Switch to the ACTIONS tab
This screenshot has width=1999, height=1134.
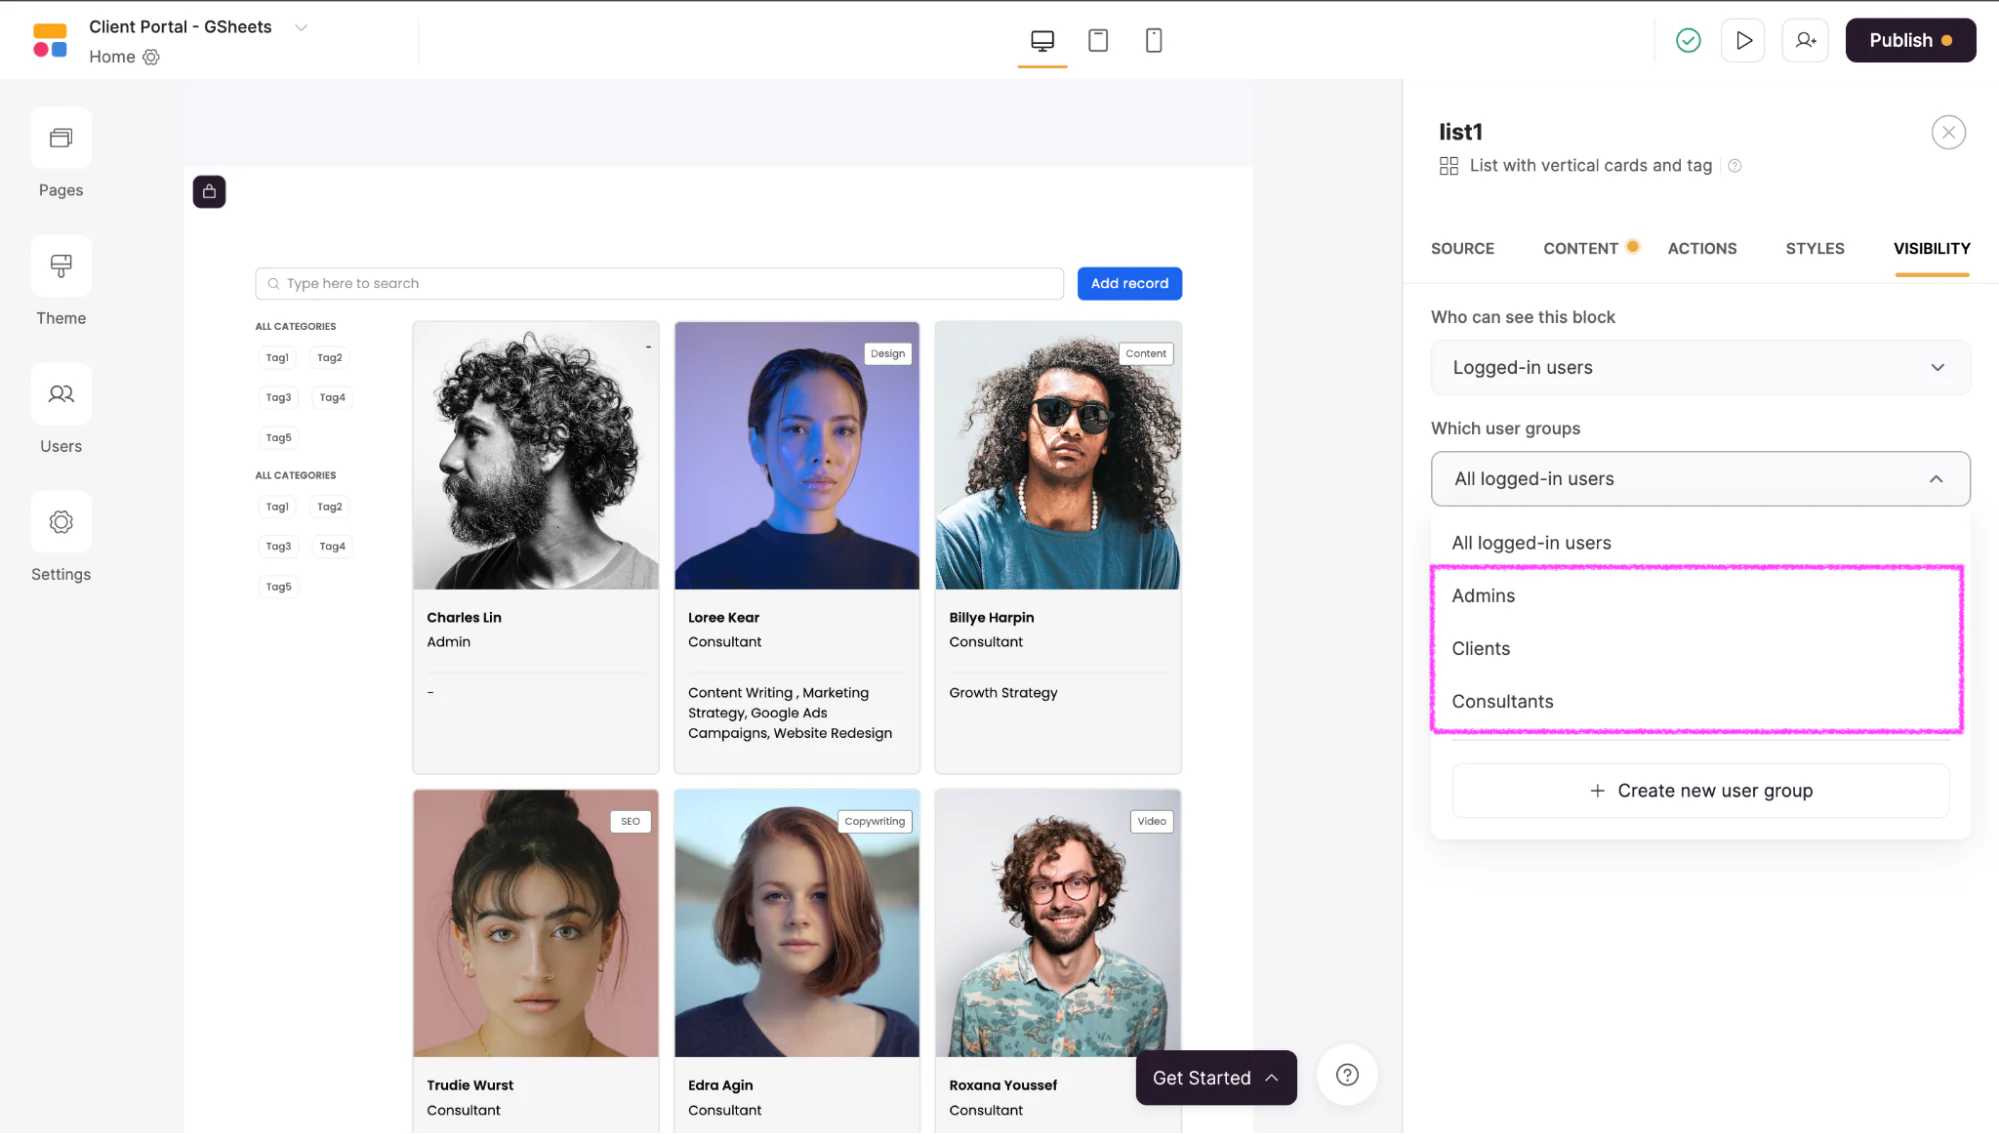[x=1702, y=248]
